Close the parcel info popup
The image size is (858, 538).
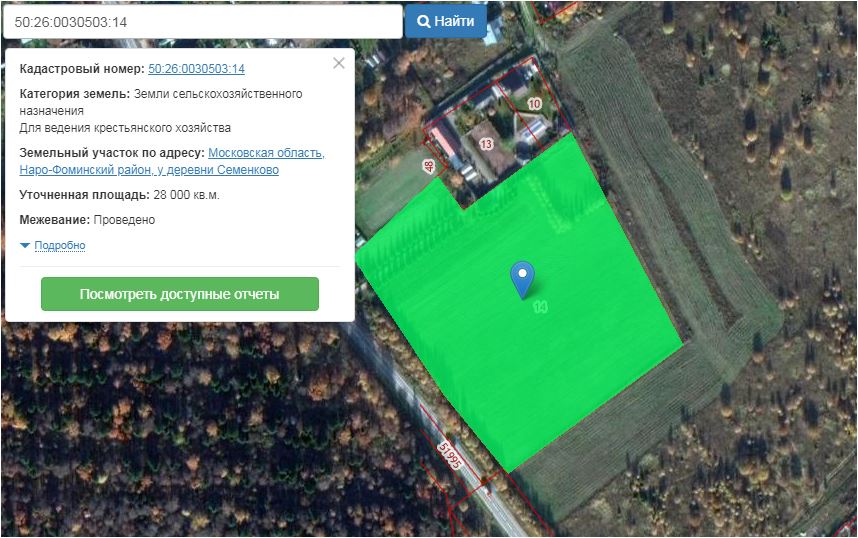coord(339,63)
